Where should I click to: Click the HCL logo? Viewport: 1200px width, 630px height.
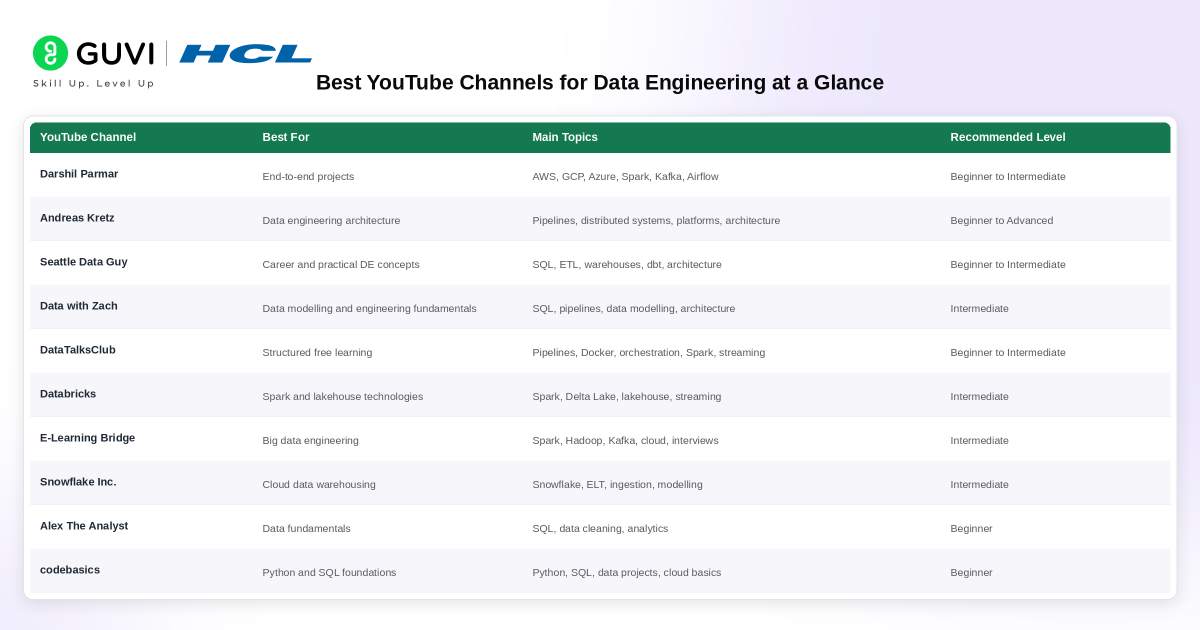pos(246,54)
